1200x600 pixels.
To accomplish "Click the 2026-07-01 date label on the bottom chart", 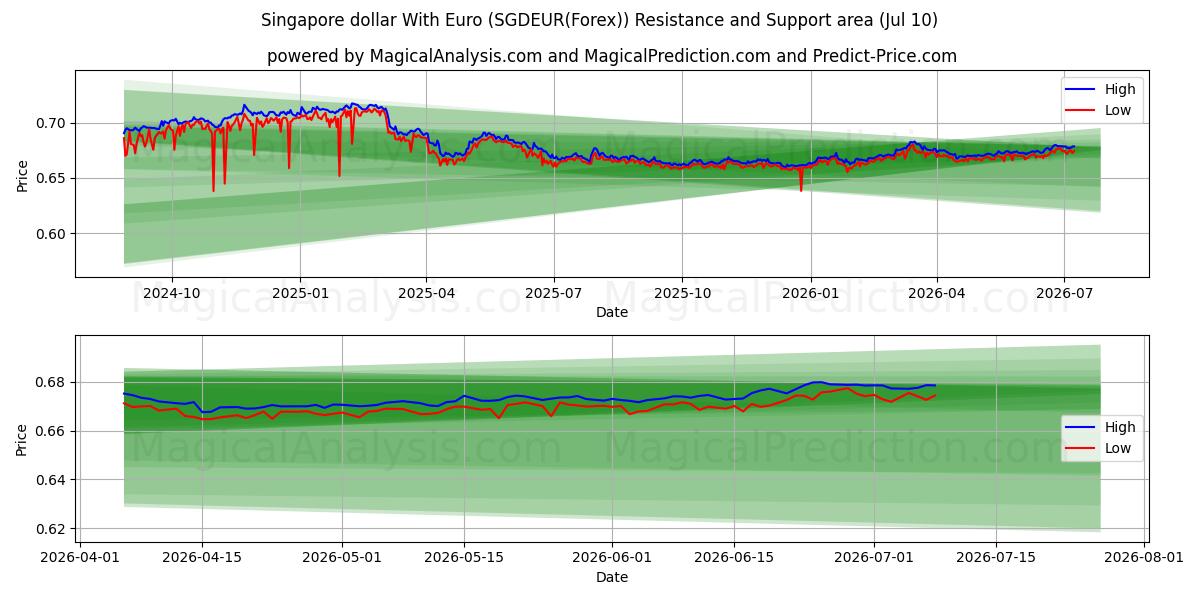I will click(x=874, y=558).
